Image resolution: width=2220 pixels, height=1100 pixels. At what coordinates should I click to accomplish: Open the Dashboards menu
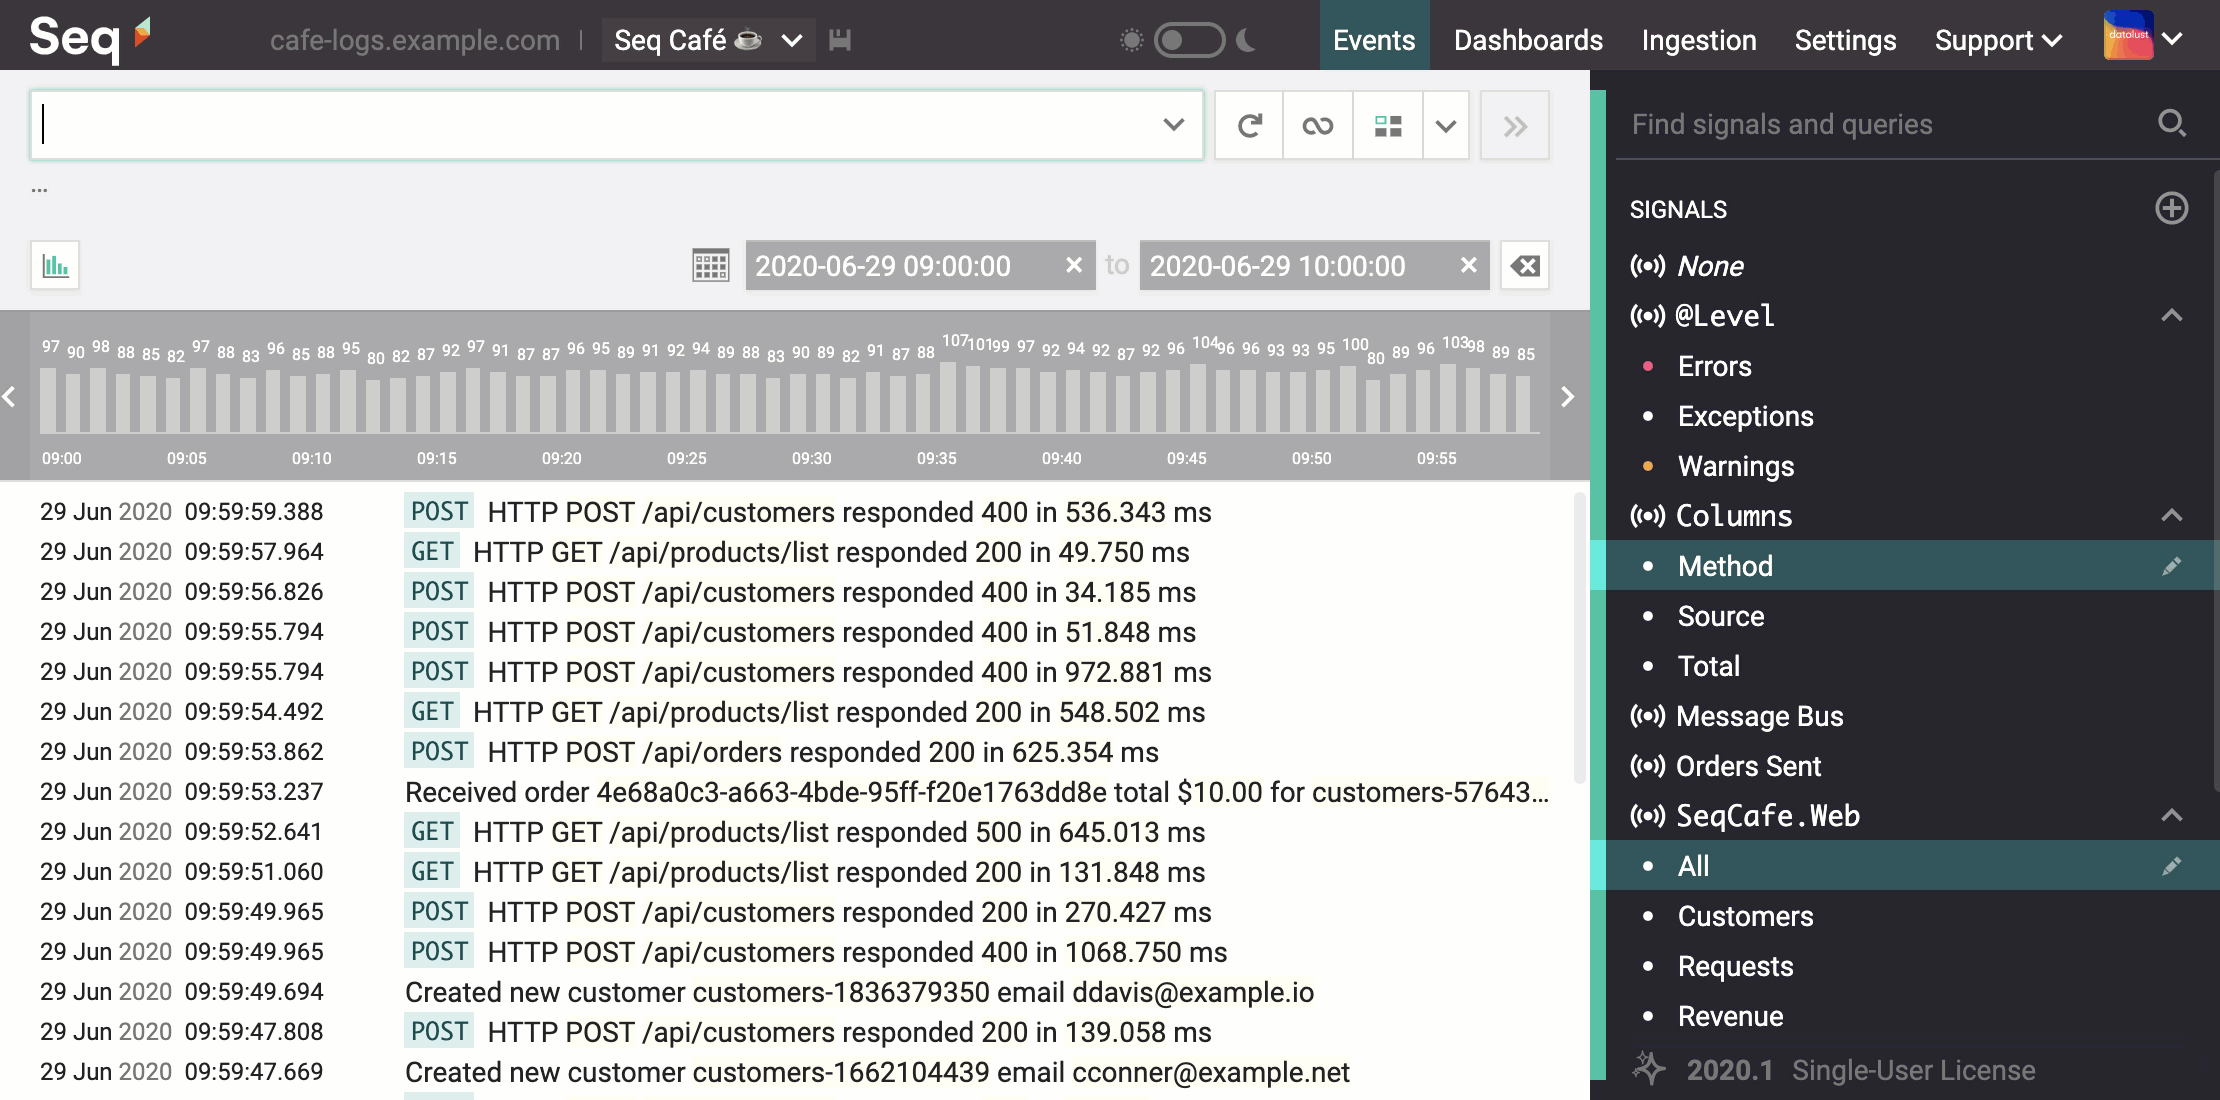coord(1528,38)
